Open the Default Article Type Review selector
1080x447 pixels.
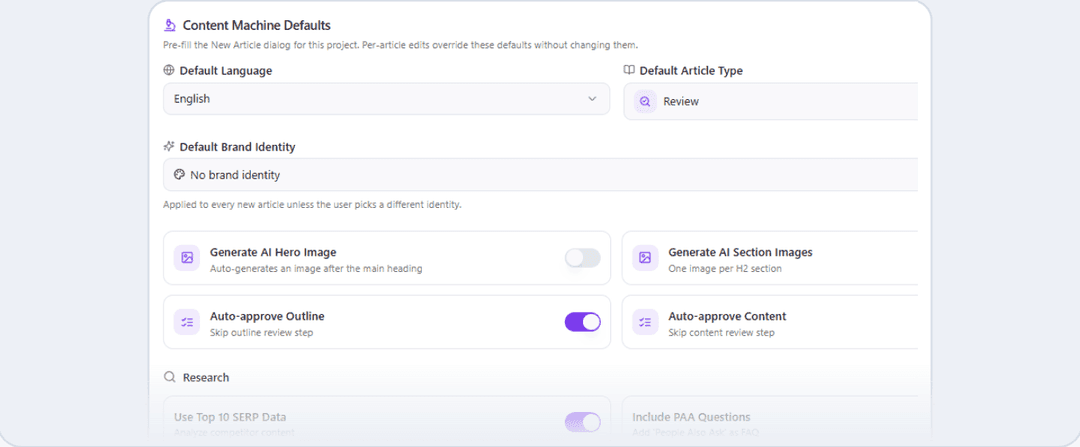click(x=770, y=101)
